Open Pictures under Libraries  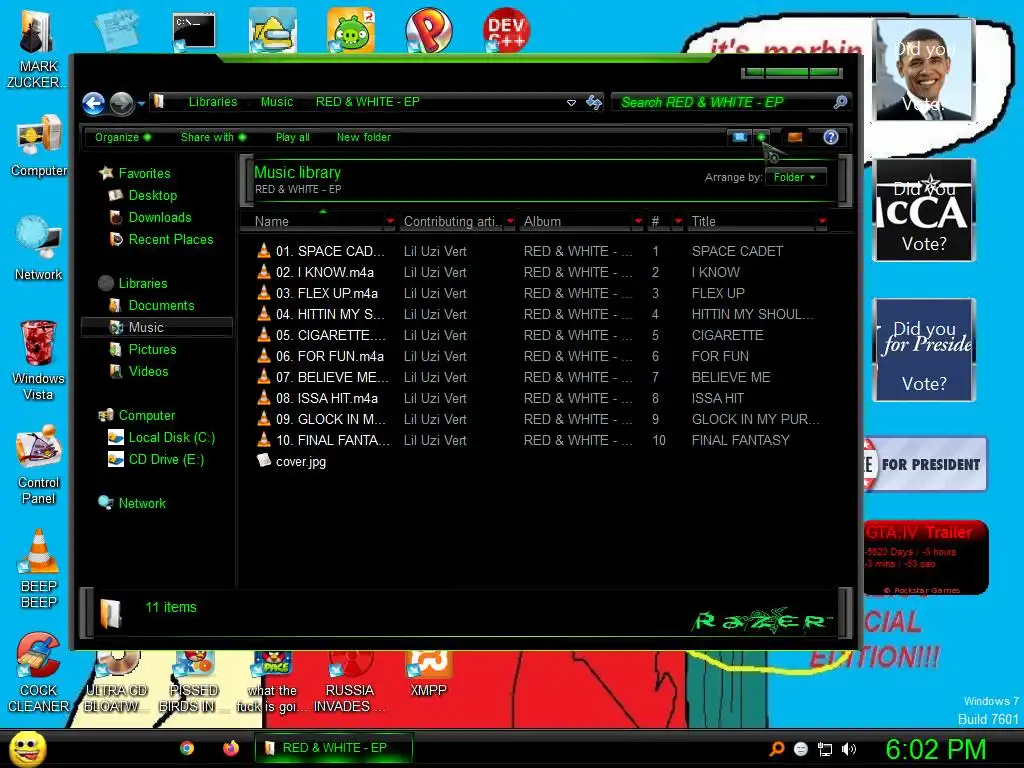click(x=152, y=349)
